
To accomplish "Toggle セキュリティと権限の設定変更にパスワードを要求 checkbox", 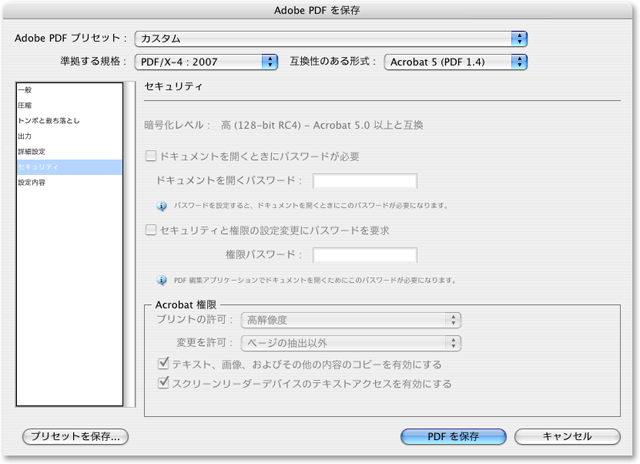I will coord(151,230).
